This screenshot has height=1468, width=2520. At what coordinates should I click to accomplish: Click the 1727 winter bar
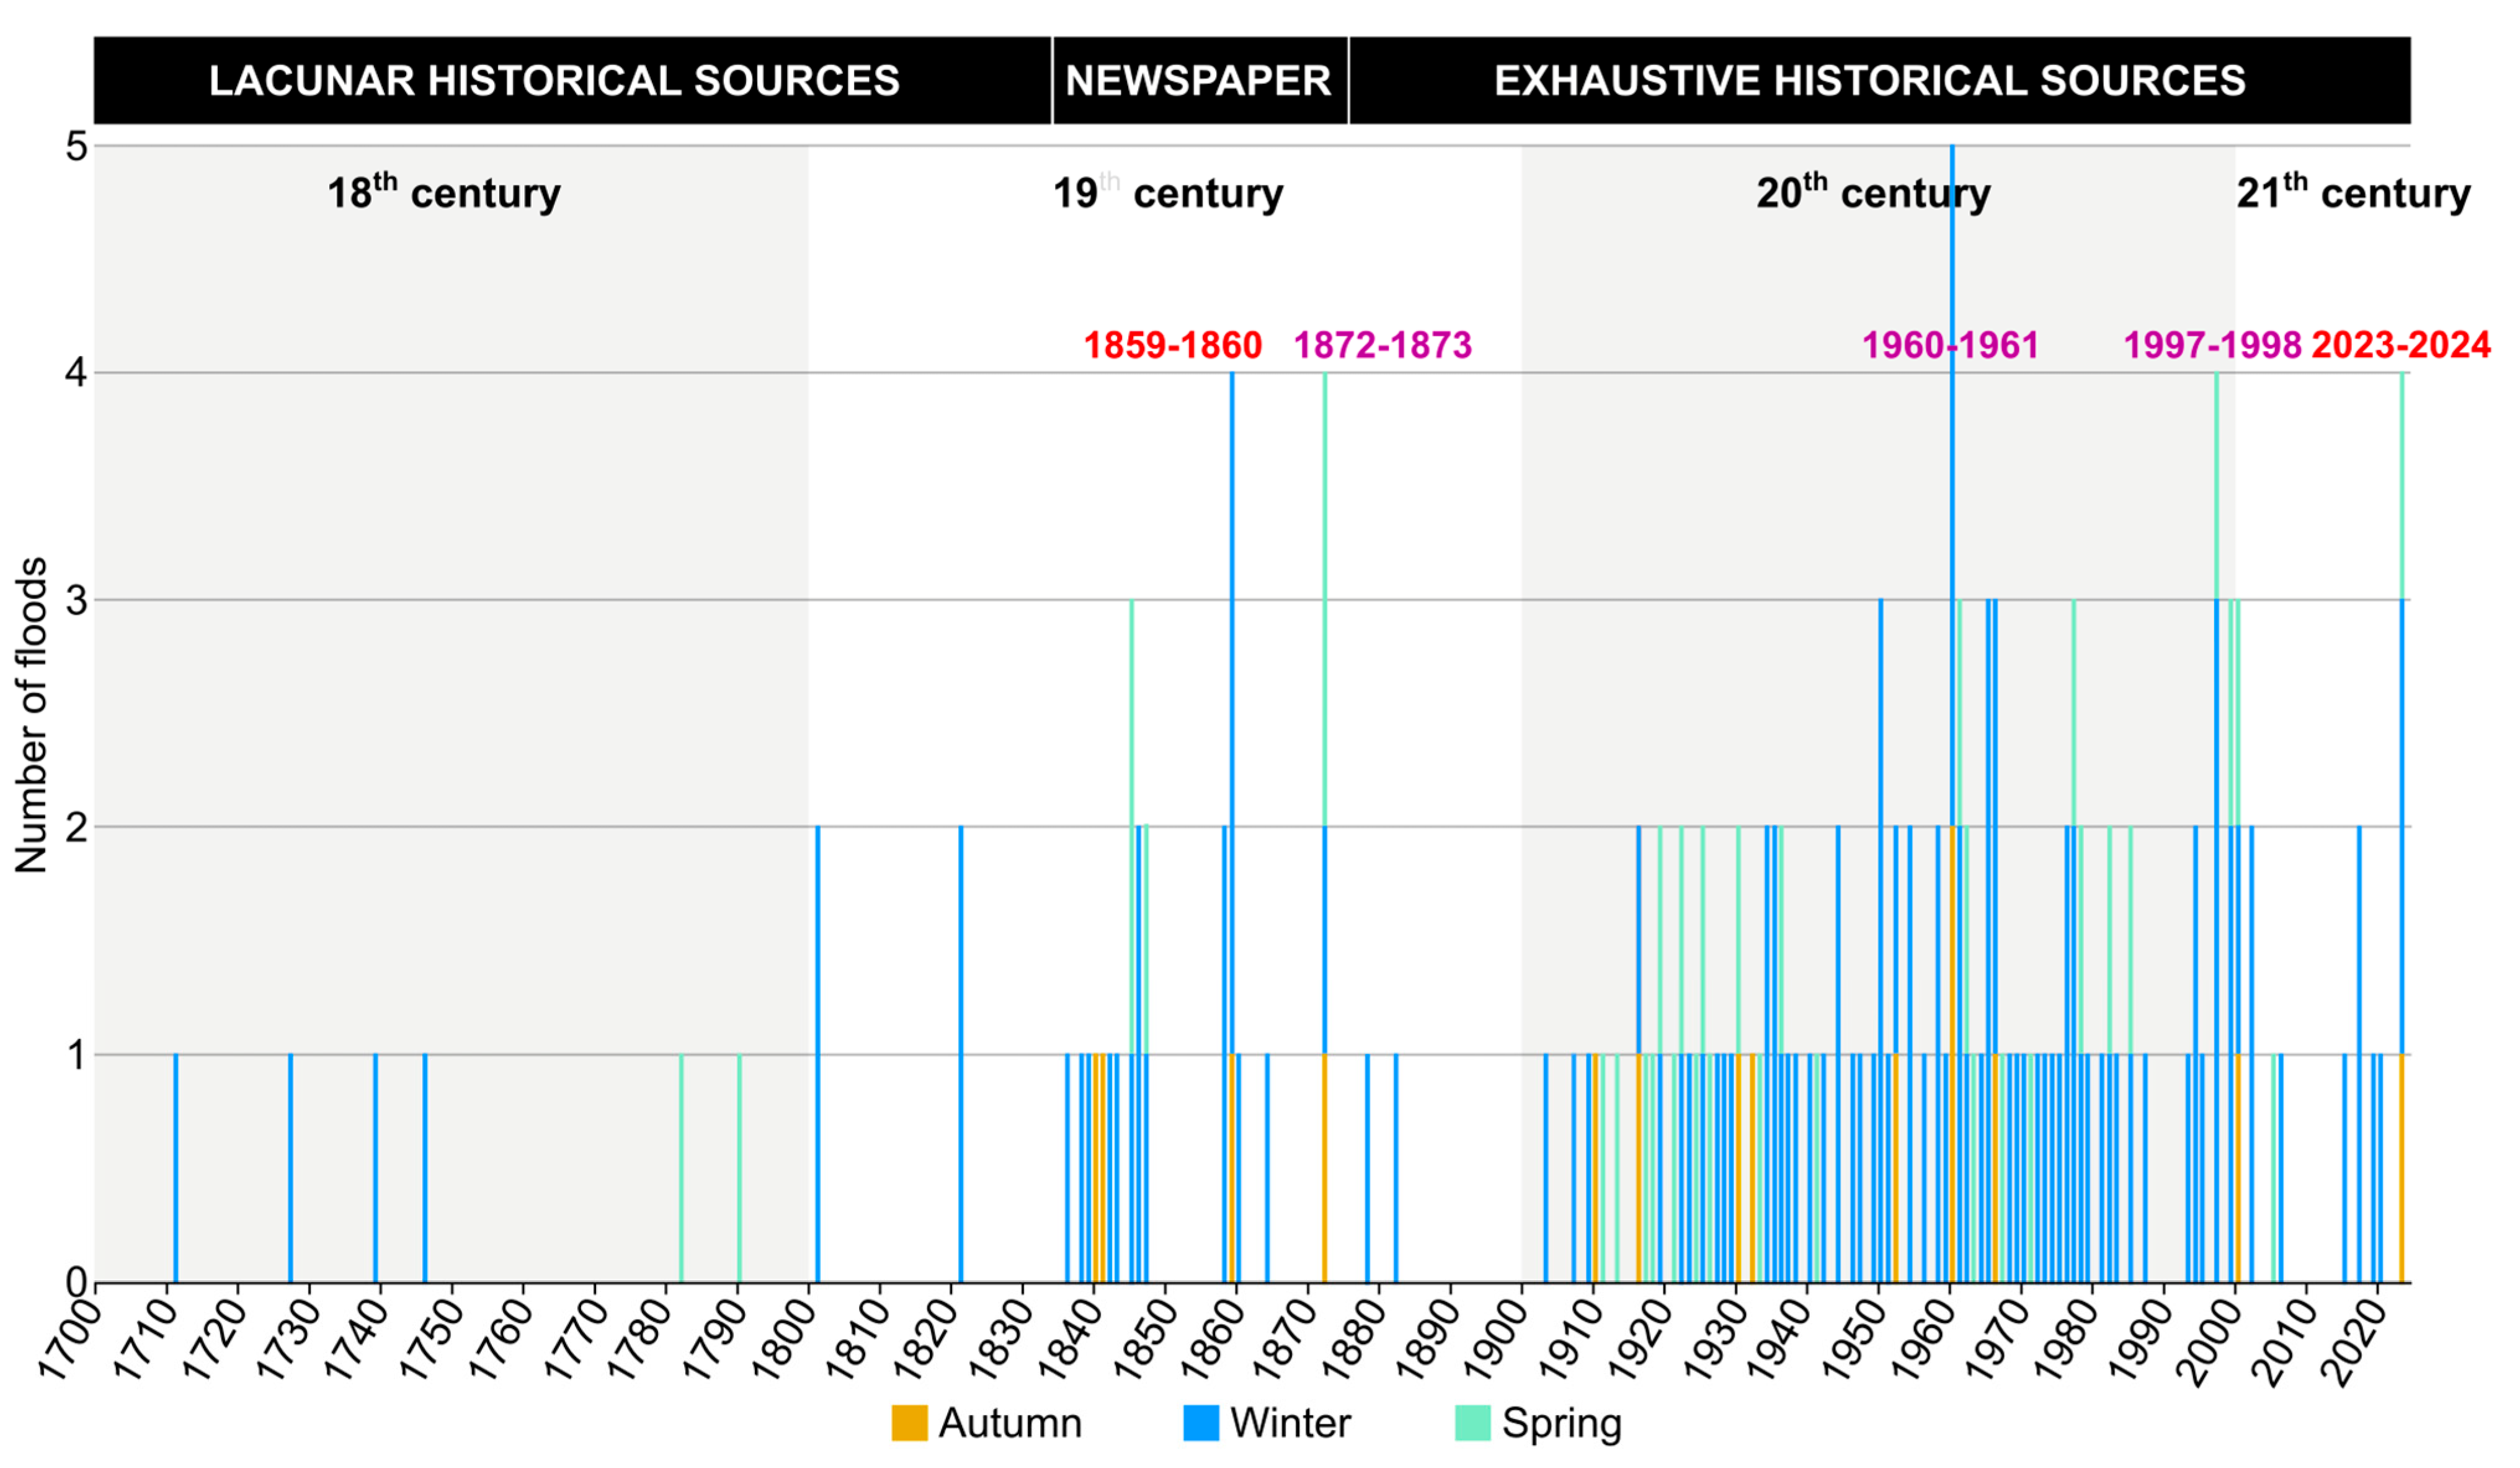click(x=291, y=1168)
